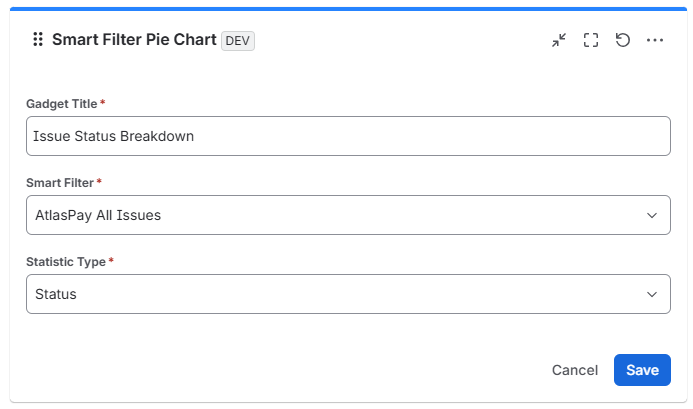Screen dimensions: 693x409
Task: Focus the Gadget Title text field
Action: 348,136
